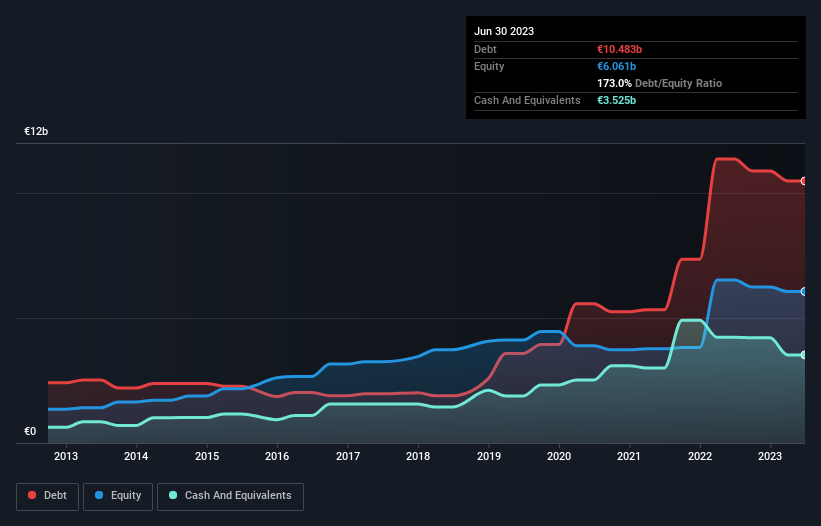Click the 2014 x-axis label

136,456
